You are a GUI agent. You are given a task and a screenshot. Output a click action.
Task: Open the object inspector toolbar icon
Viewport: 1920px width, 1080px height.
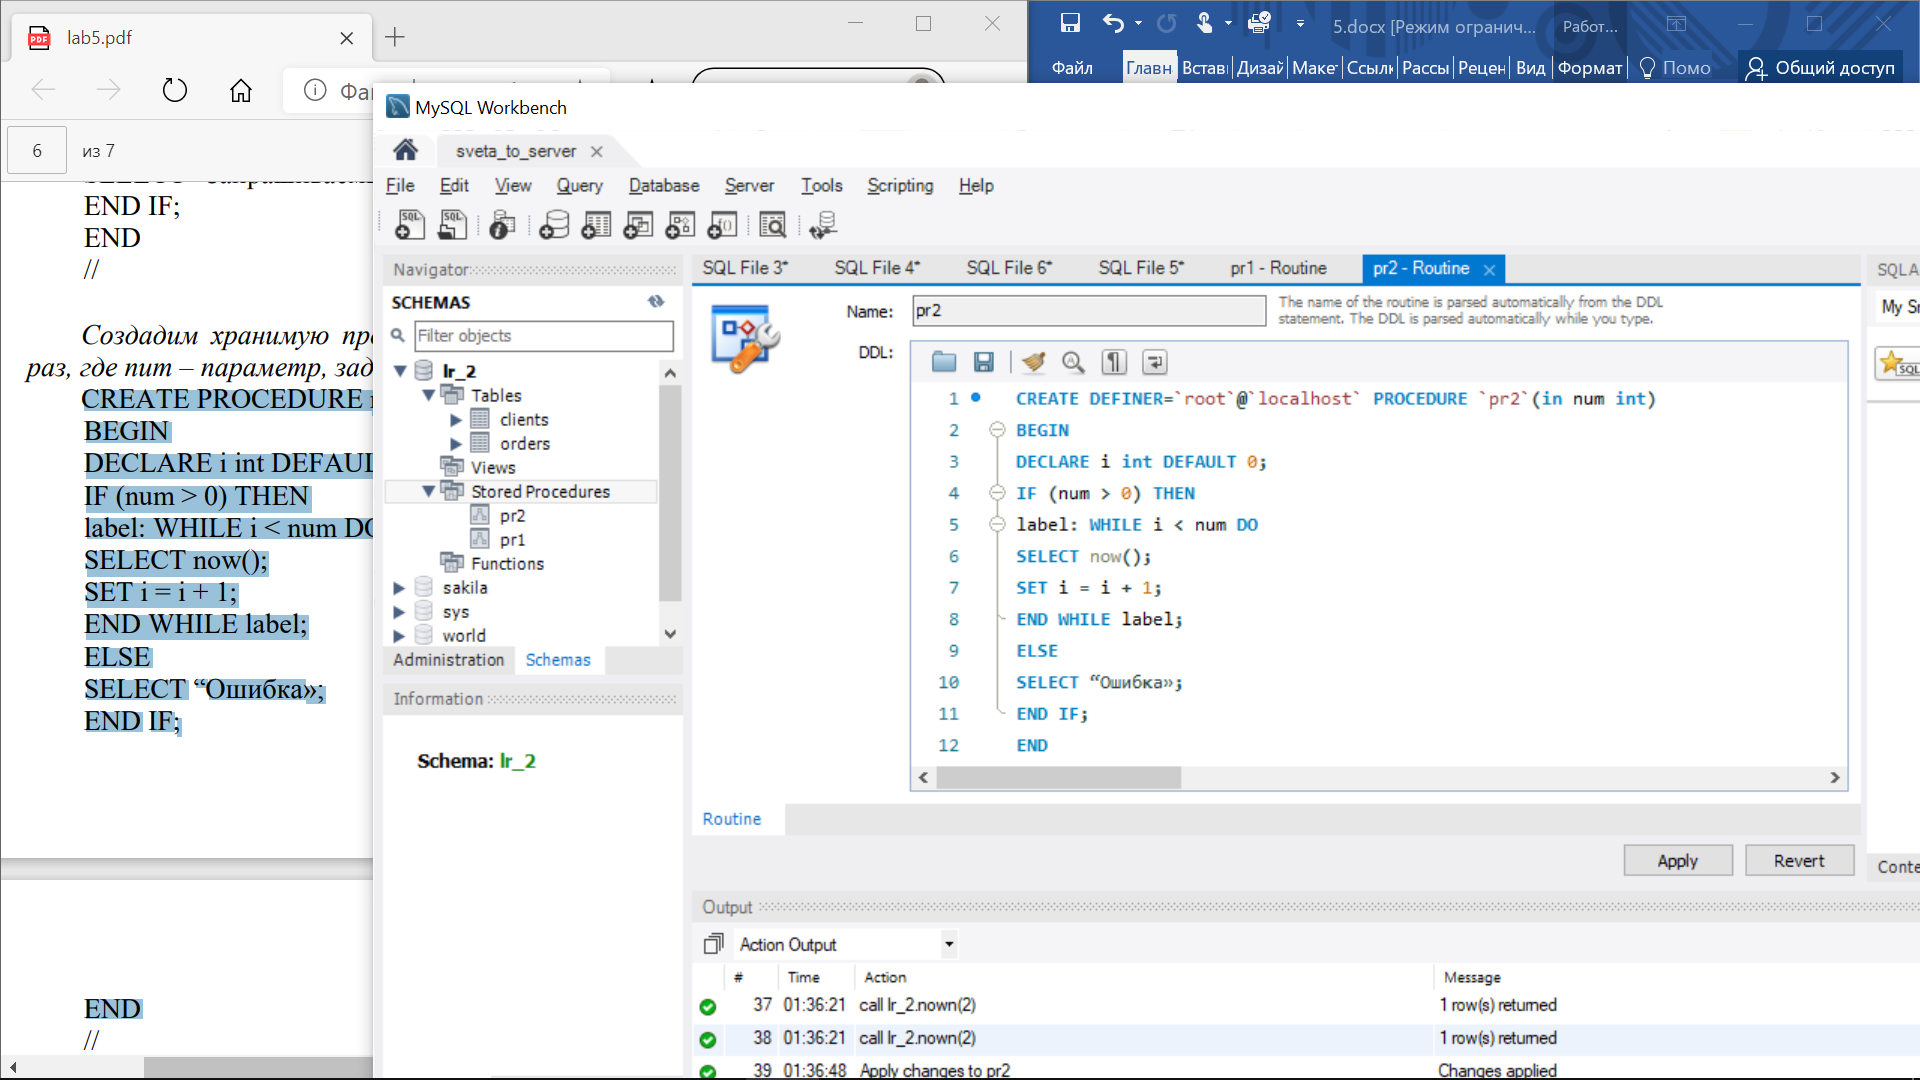502,225
